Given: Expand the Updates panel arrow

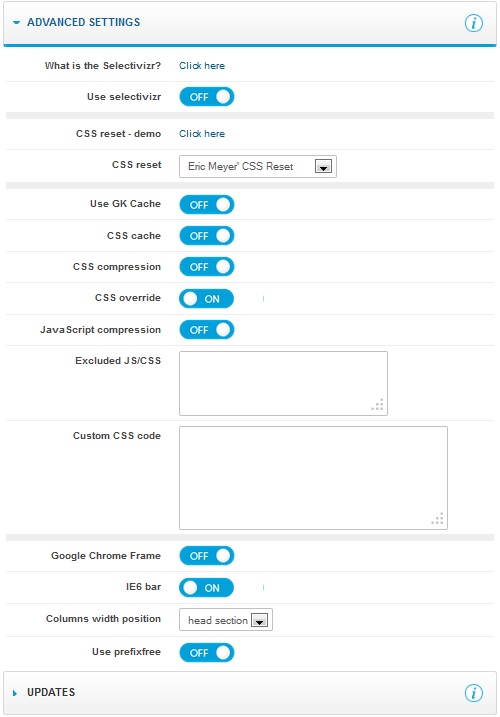Looking at the screenshot, I should pos(15,693).
